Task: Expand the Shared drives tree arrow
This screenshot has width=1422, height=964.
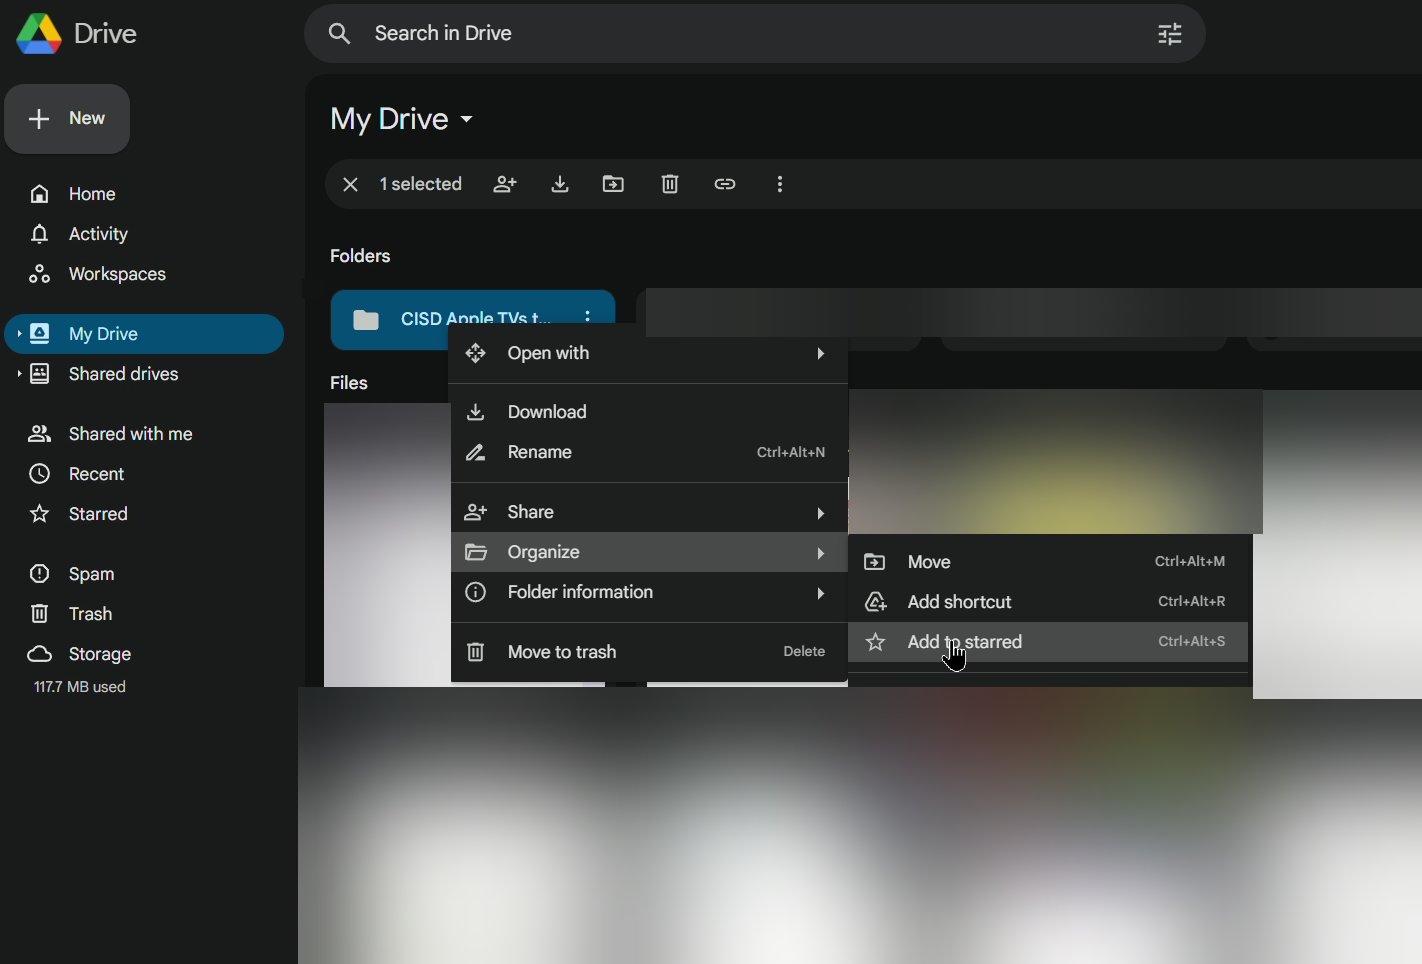Action: (x=18, y=374)
